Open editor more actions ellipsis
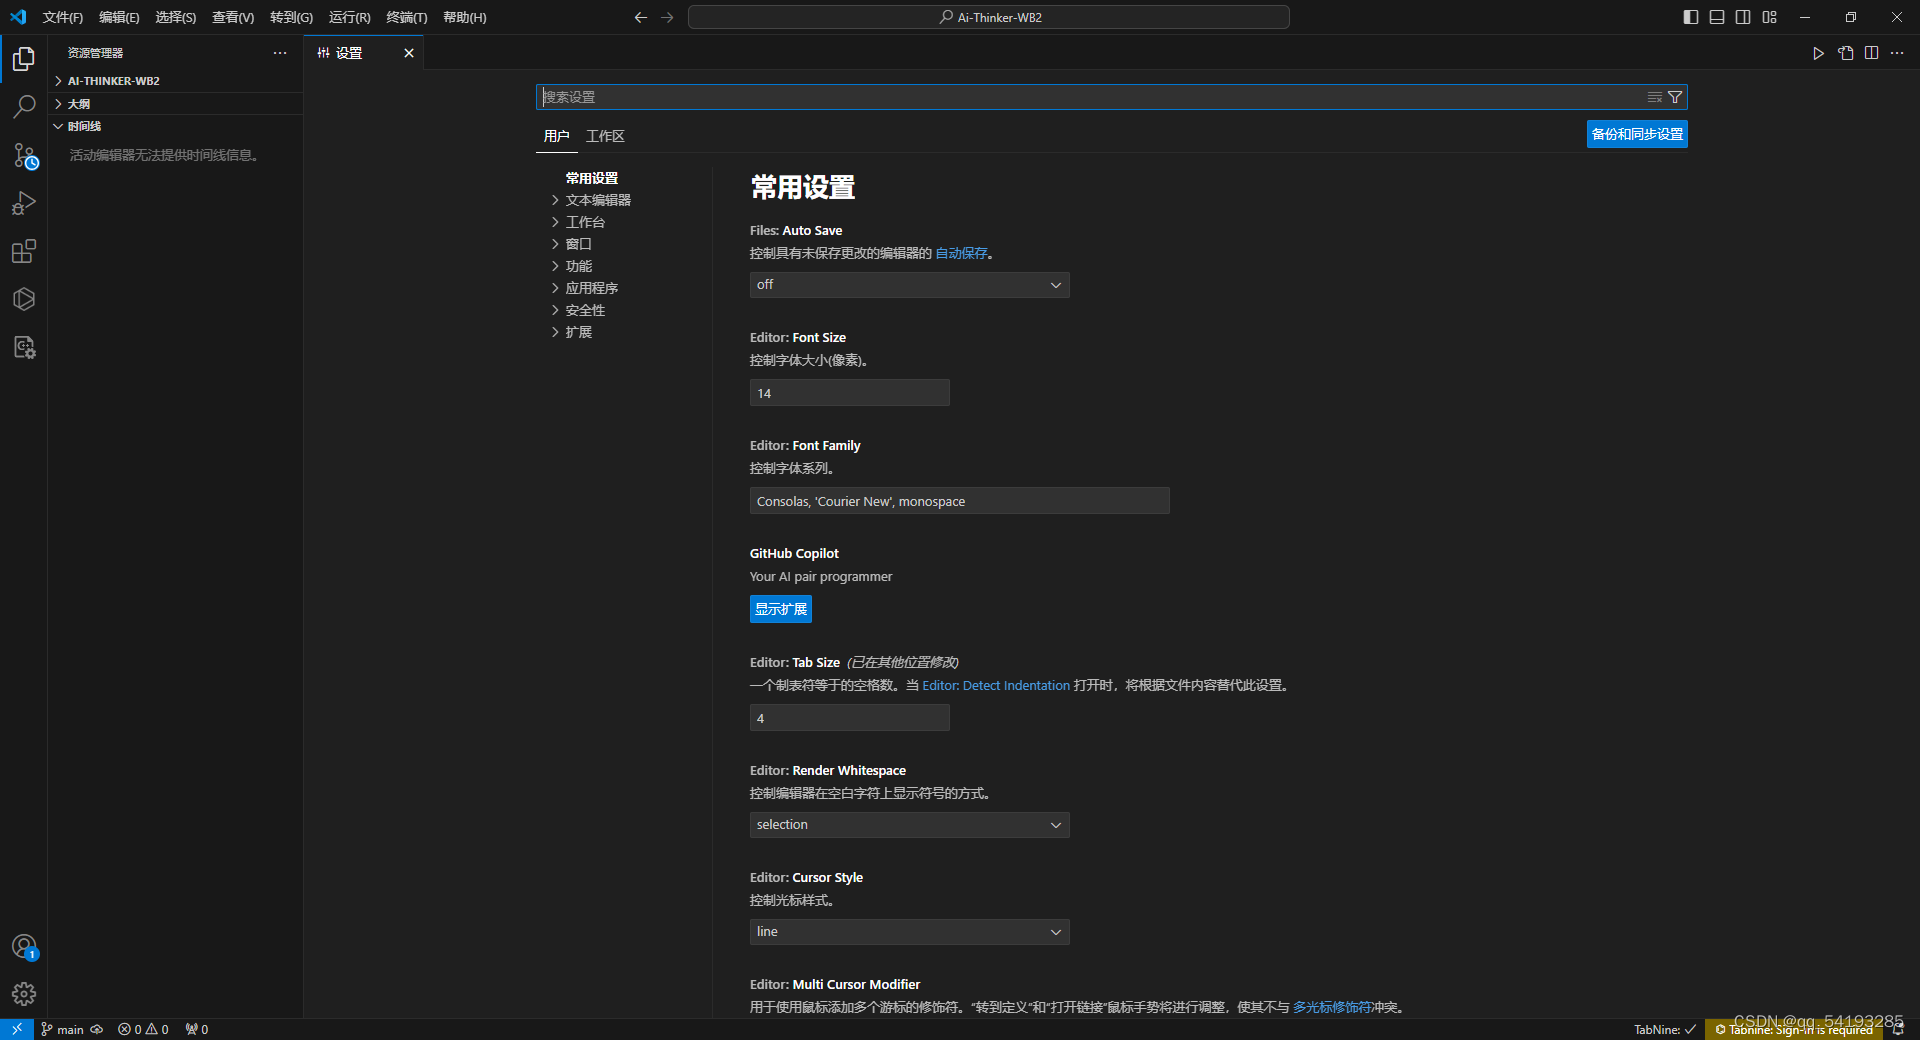 click(x=1897, y=53)
